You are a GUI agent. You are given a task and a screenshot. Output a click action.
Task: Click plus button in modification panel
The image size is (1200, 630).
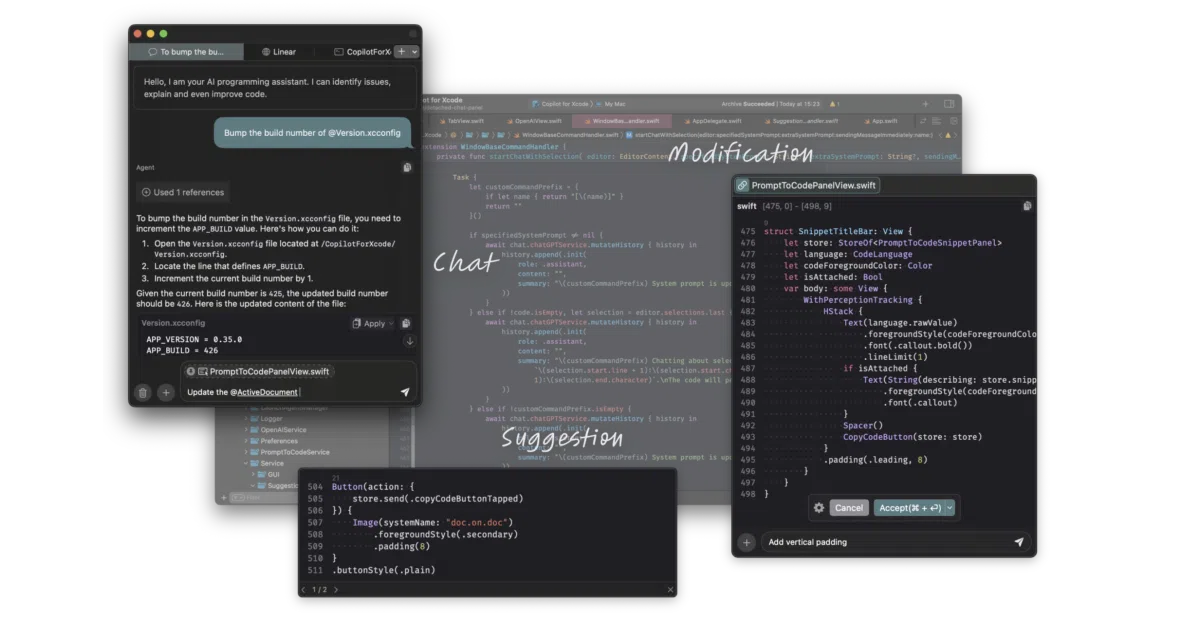pos(746,542)
